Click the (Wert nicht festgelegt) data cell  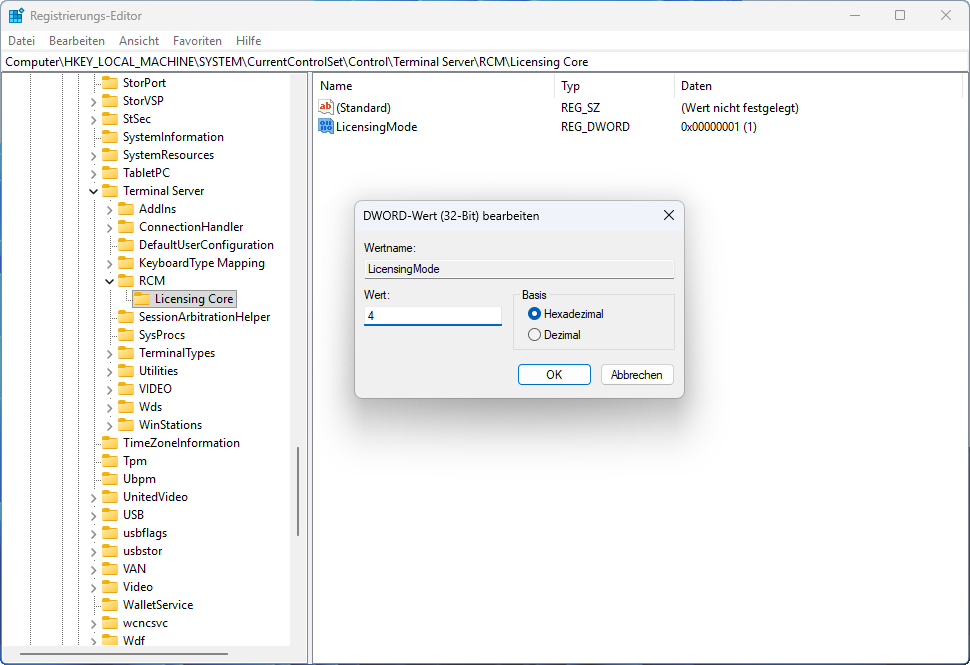pyautogui.click(x=739, y=108)
